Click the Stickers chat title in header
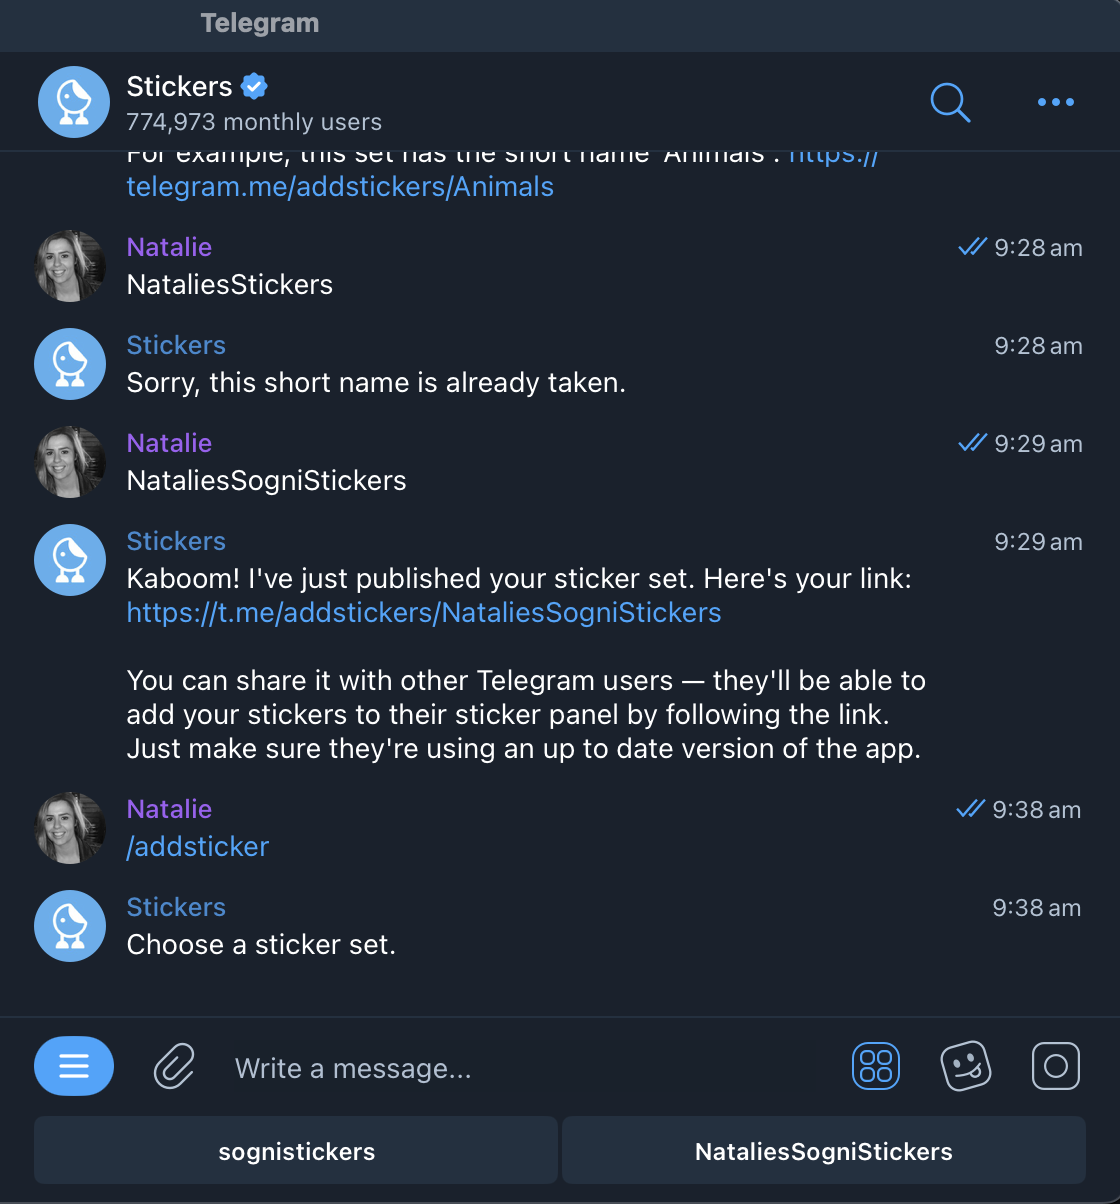This screenshot has height=1204, width=1120. (x=179, y=86)
